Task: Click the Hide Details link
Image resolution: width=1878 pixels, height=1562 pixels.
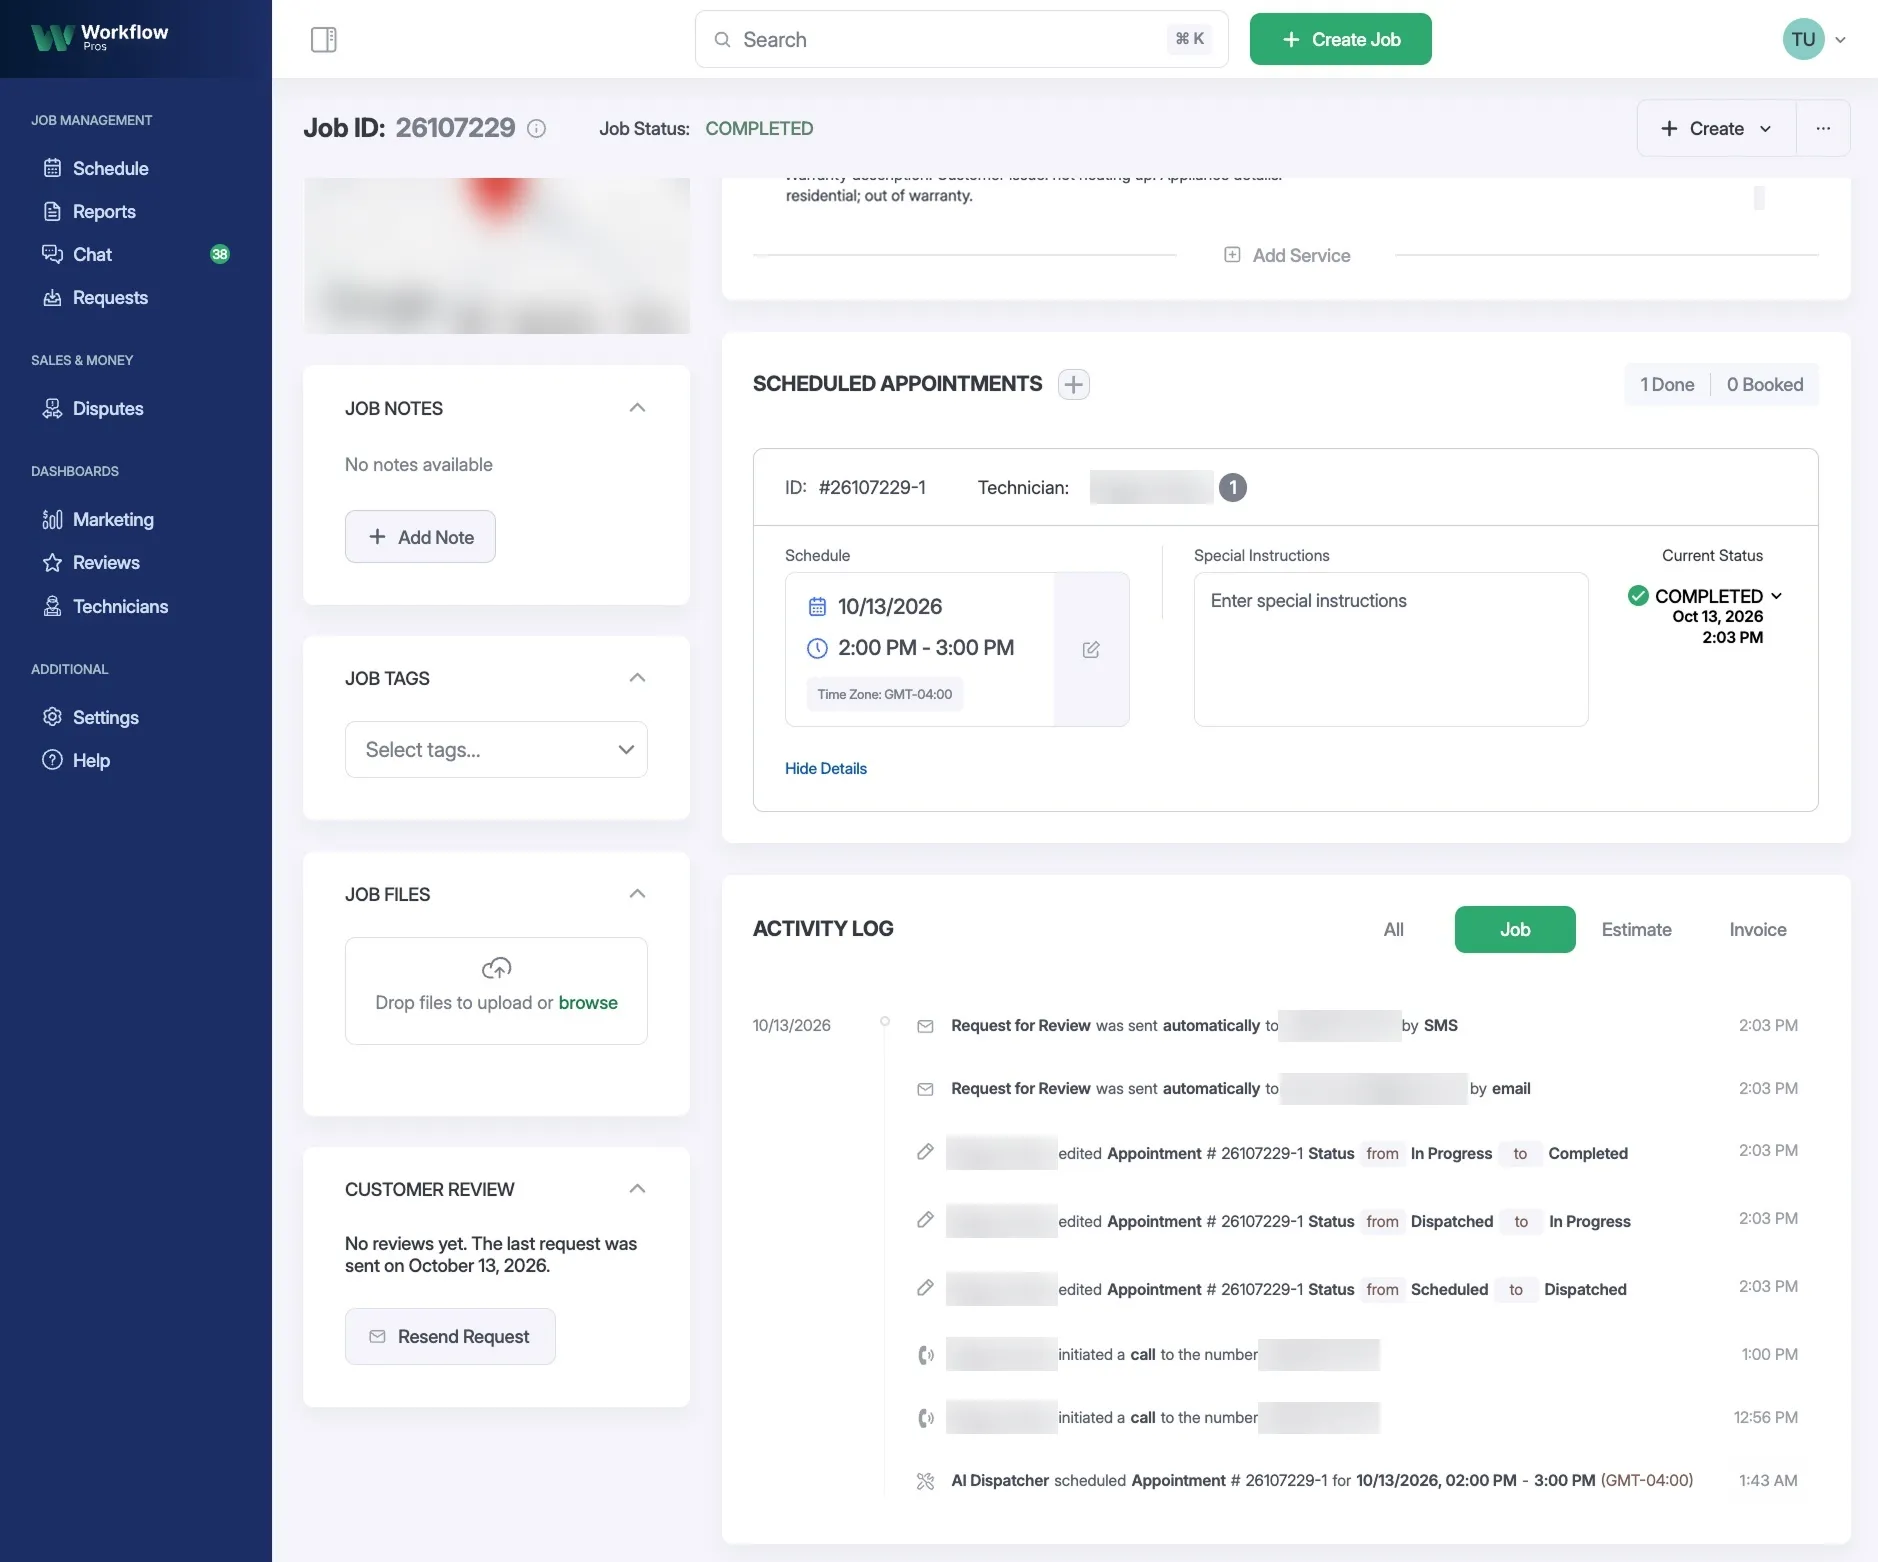Action: [826, 769]
